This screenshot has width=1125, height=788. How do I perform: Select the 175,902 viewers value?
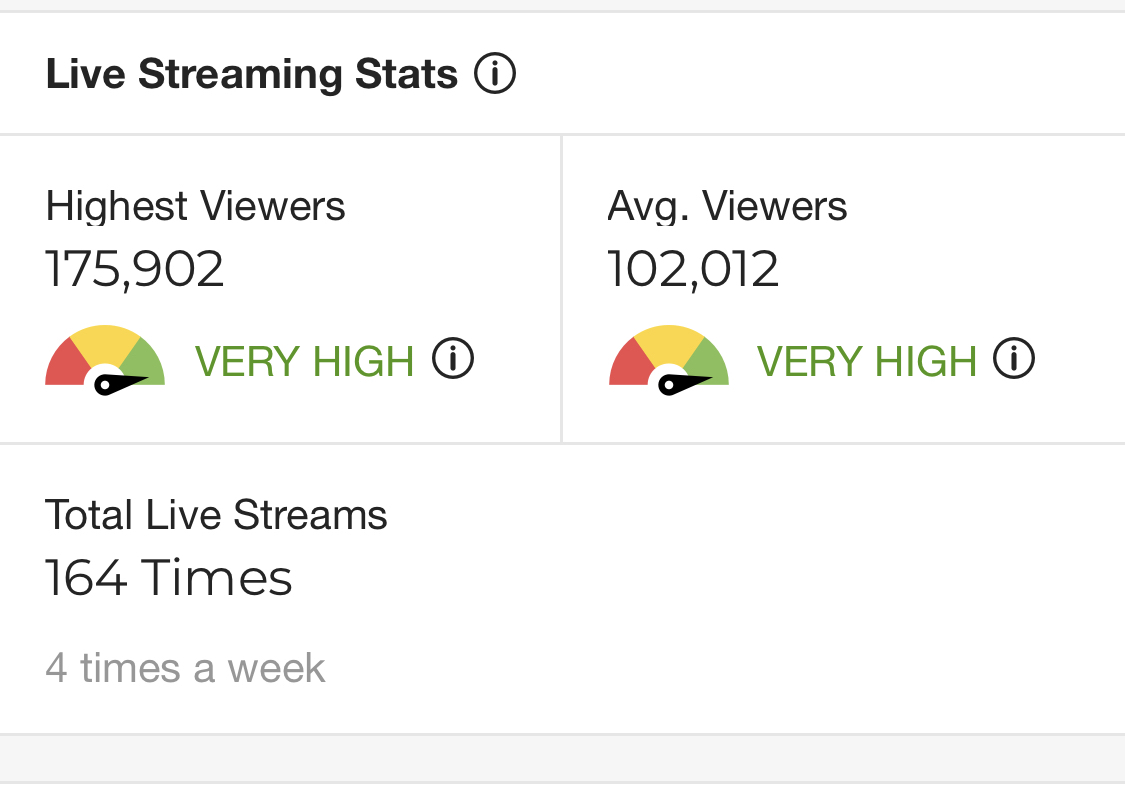click(135, 269)
